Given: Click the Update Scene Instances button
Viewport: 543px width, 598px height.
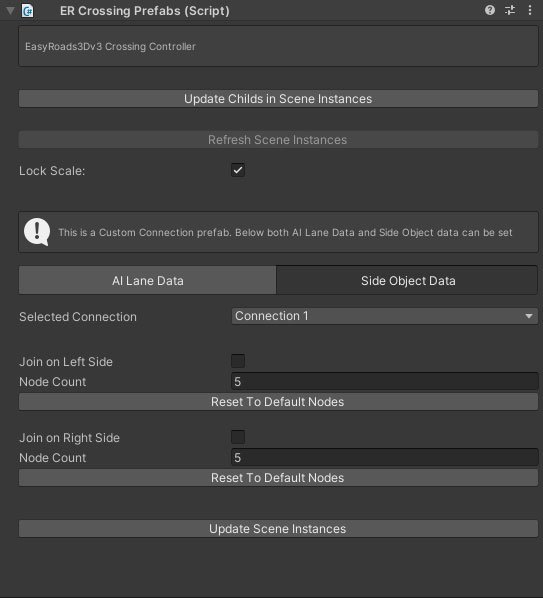Looking at the screenshot, I should click(x=278, y=529).
